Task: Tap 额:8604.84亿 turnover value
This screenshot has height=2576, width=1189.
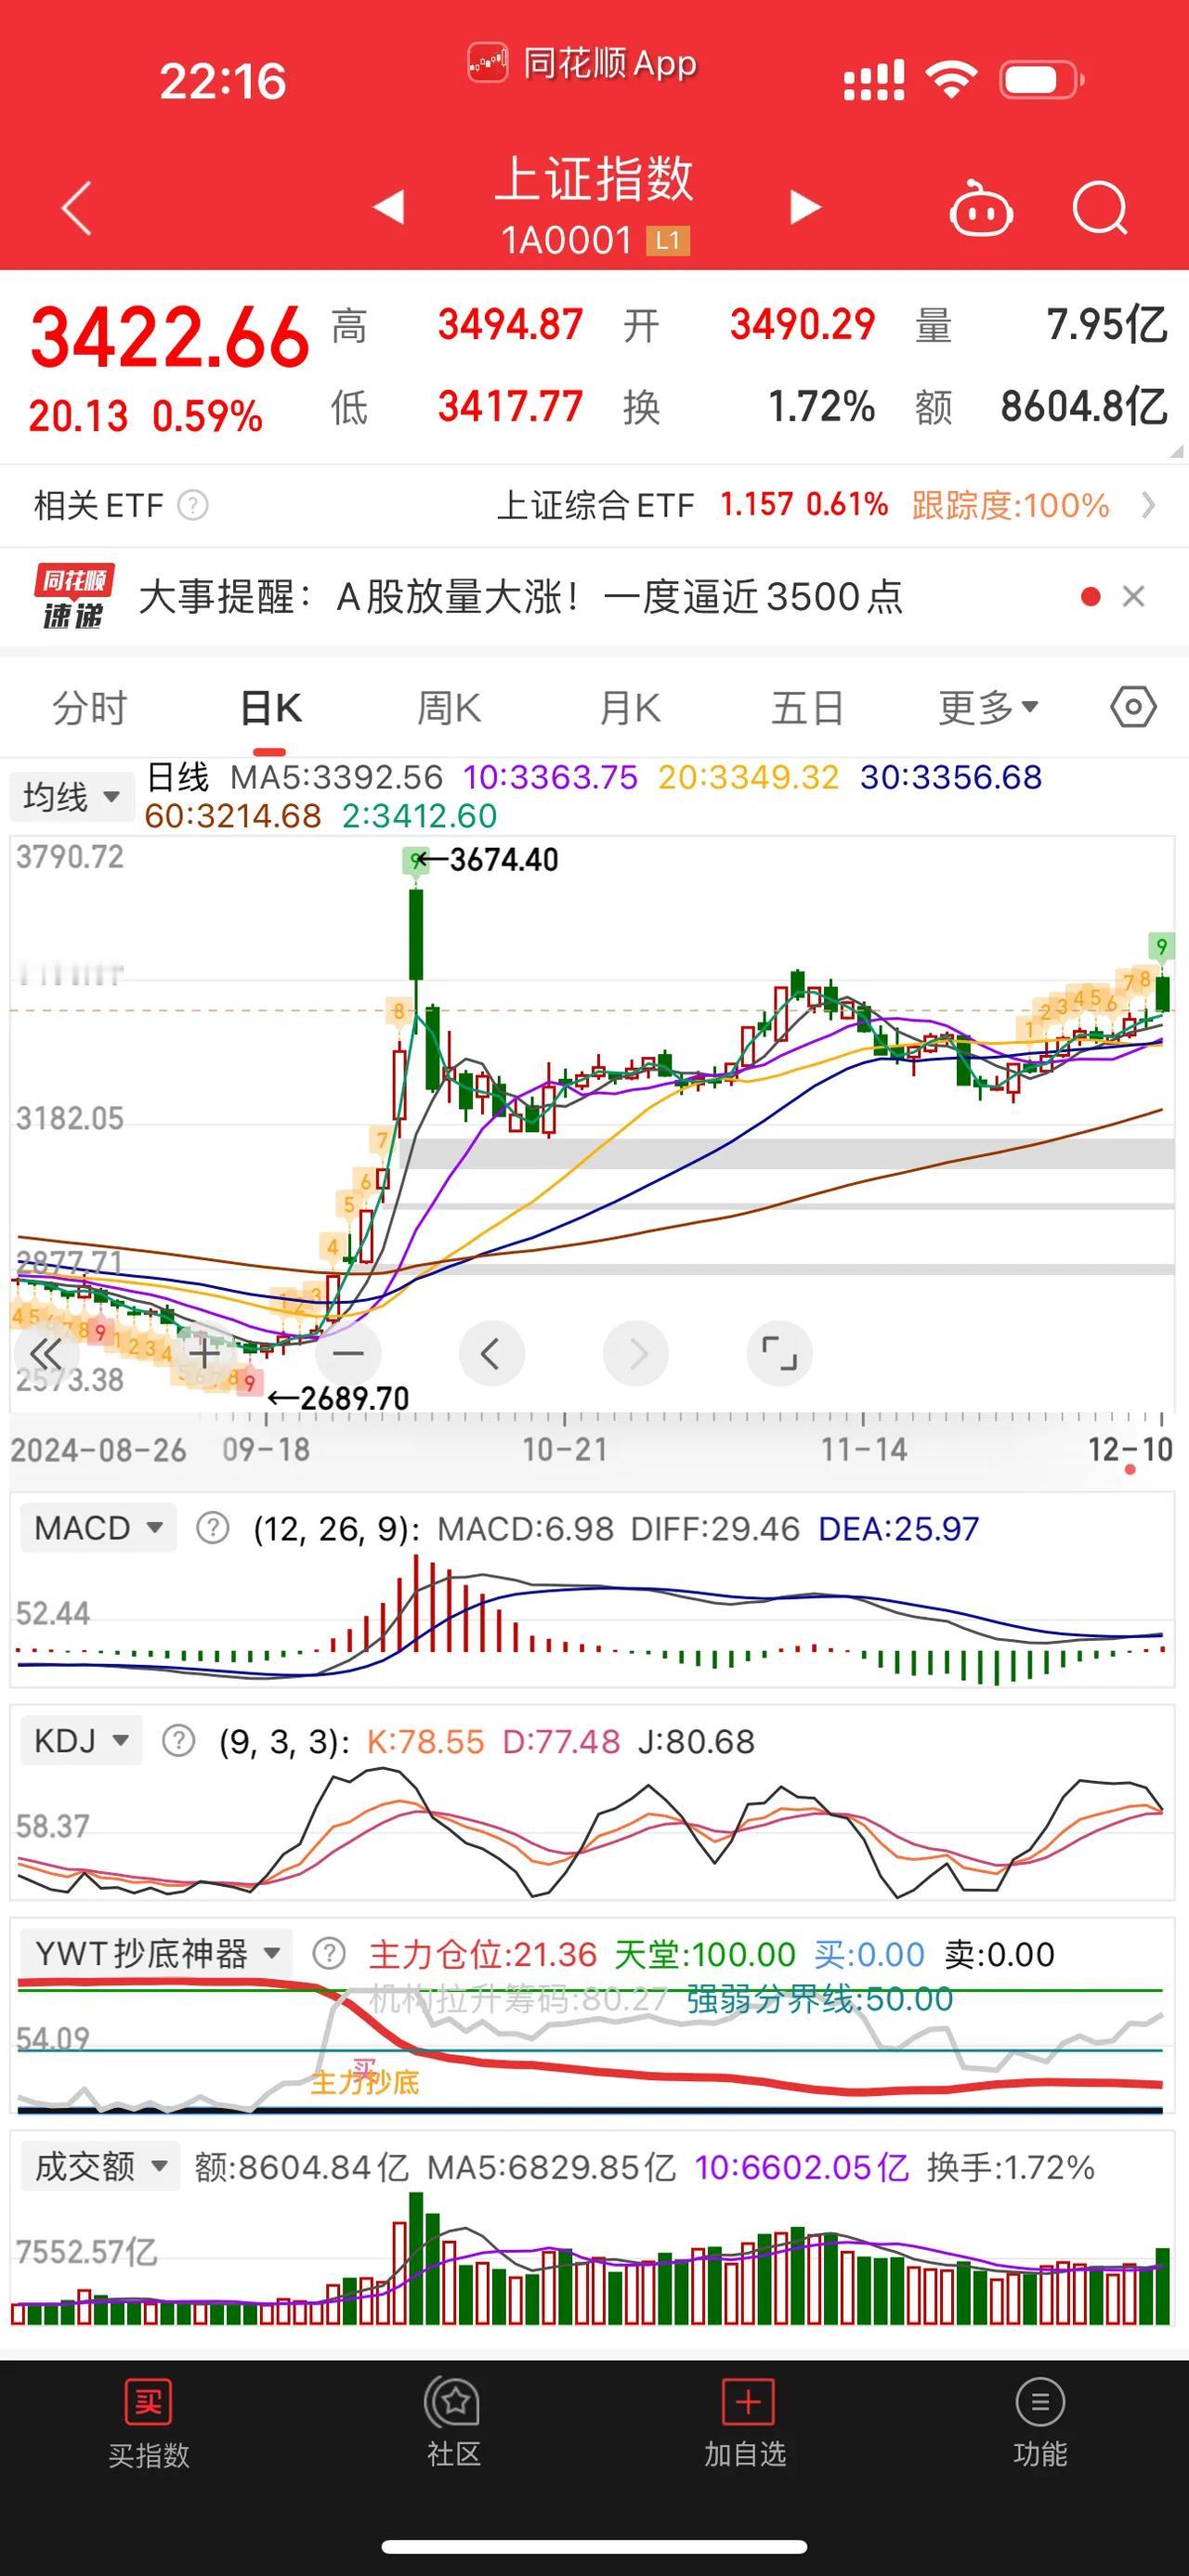Action: coord(301,2167)
